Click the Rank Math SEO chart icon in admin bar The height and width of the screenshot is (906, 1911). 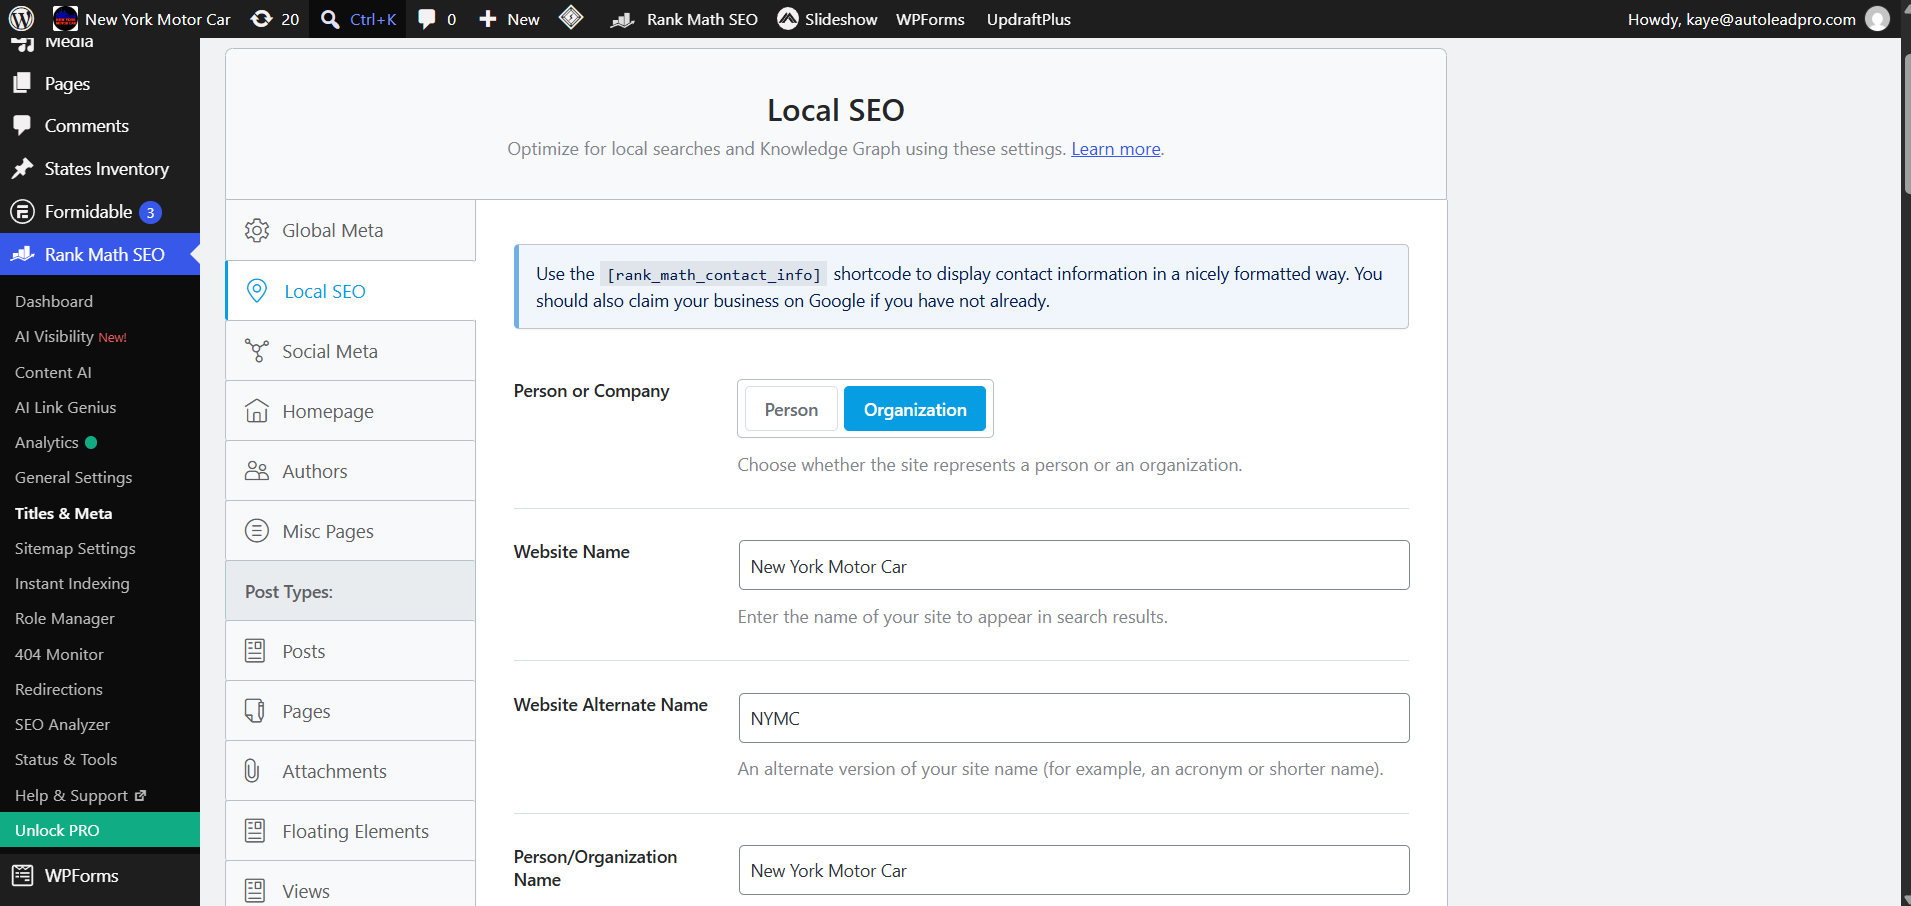pos(623,19)
